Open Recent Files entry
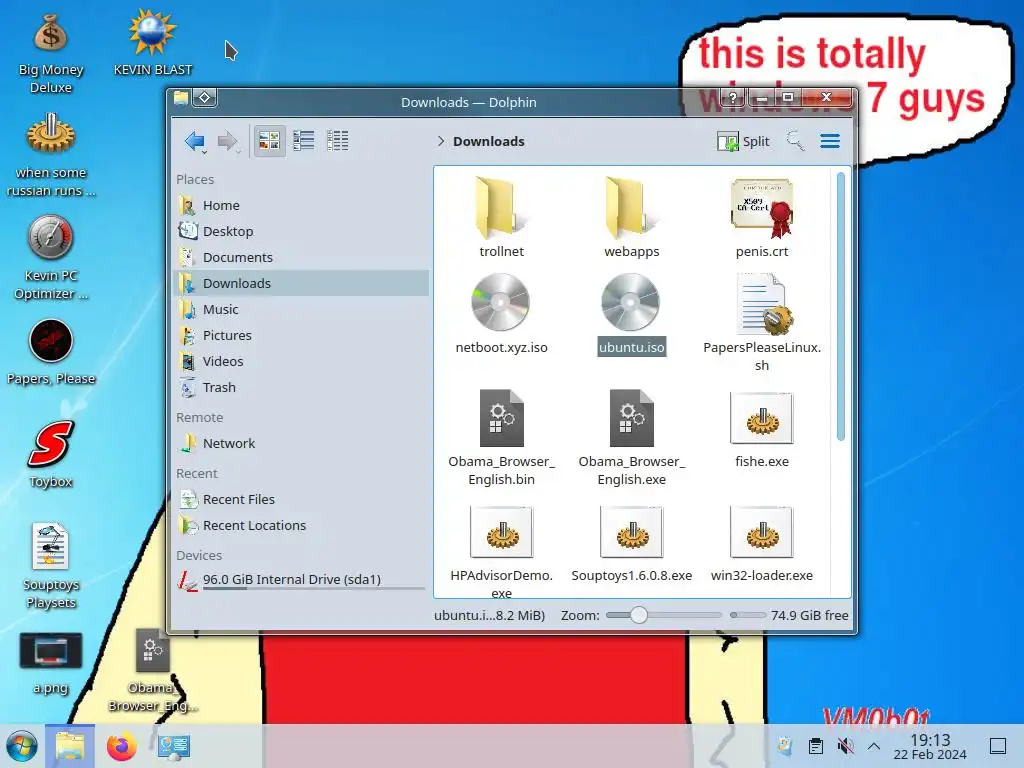 [x=302, y=499]
